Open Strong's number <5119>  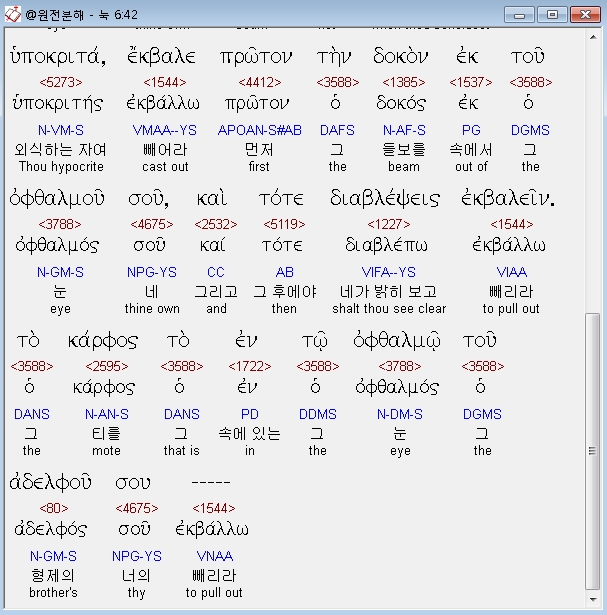[x=284, y=224]
